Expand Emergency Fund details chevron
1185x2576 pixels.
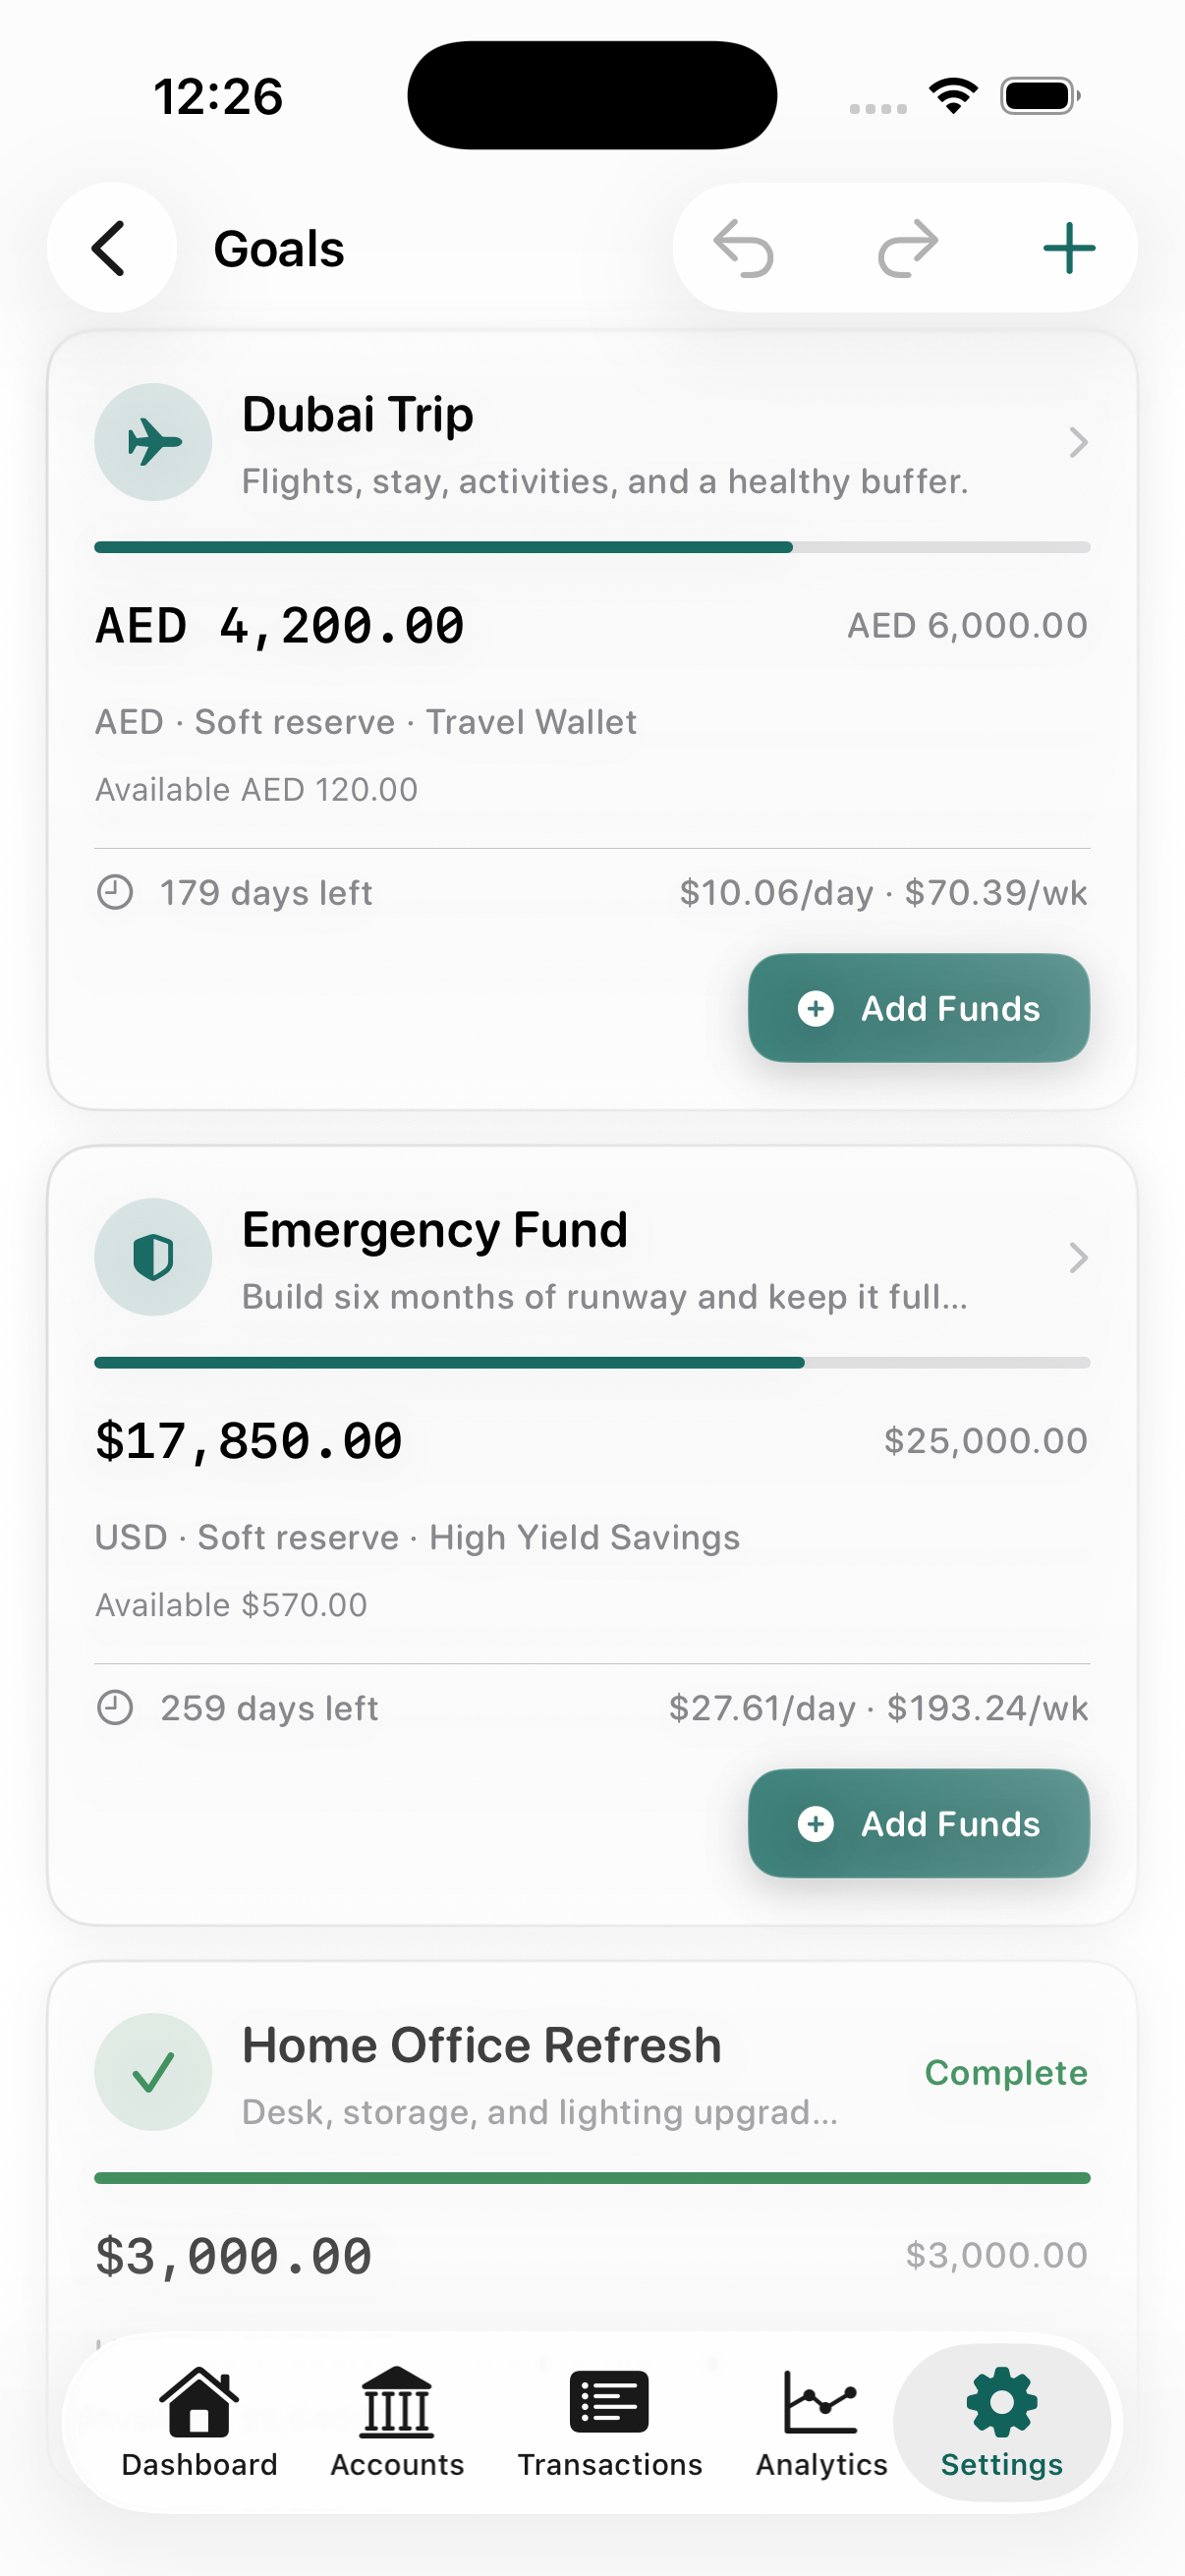point(1077,1257)
